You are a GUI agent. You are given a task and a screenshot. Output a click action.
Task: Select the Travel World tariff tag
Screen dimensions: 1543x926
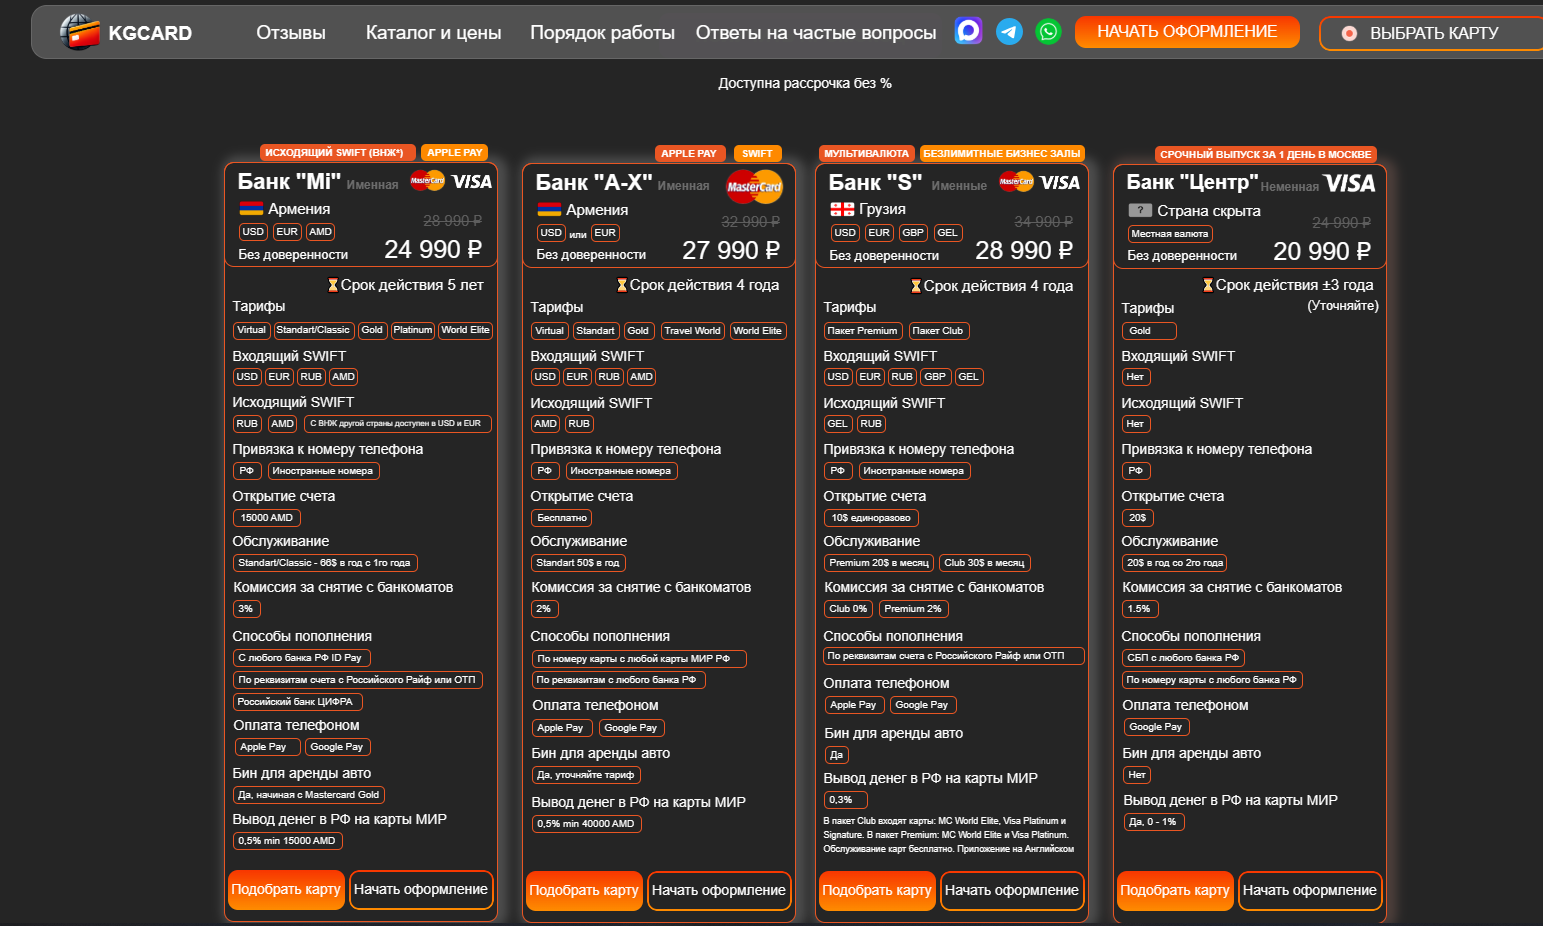[692, 331]
